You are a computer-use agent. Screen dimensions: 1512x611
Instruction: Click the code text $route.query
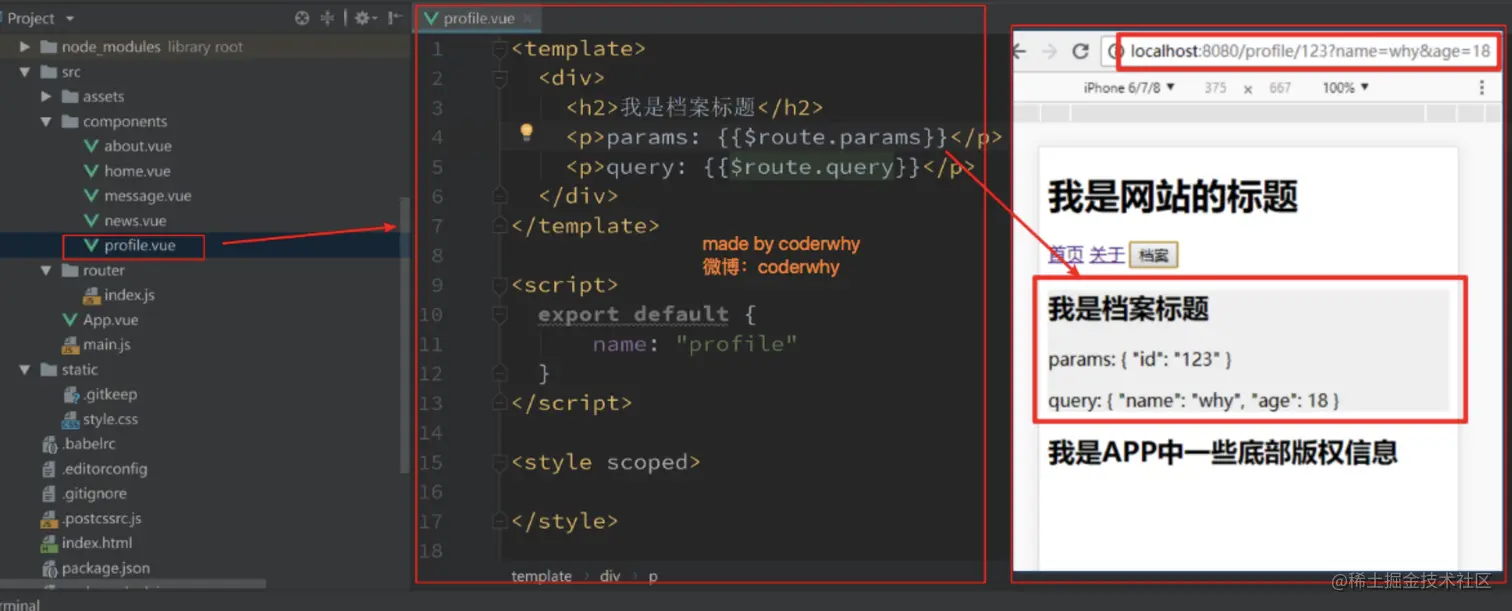(811, 167)
